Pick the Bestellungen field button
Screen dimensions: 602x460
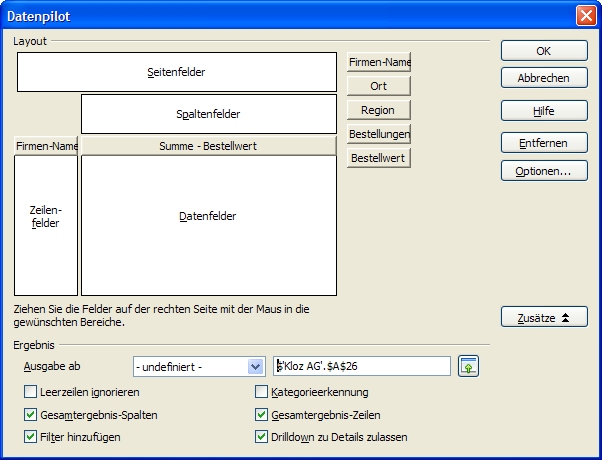[x=378, y=134]
